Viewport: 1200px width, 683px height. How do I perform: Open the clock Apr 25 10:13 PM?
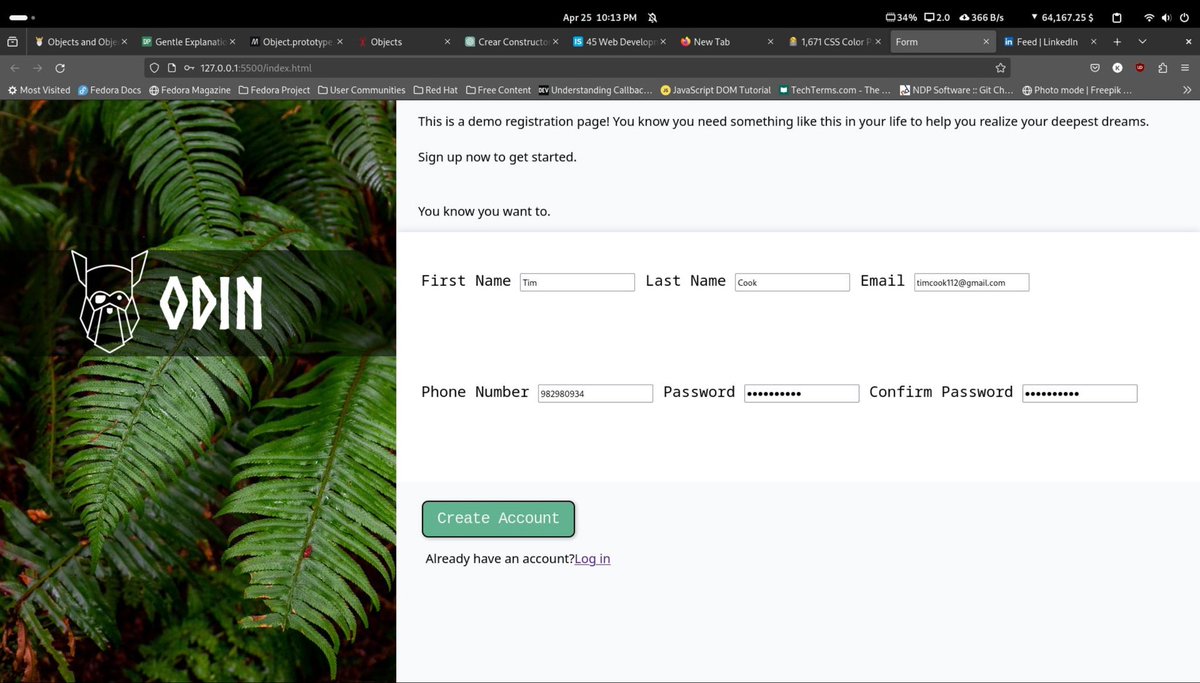click(599, 17)
